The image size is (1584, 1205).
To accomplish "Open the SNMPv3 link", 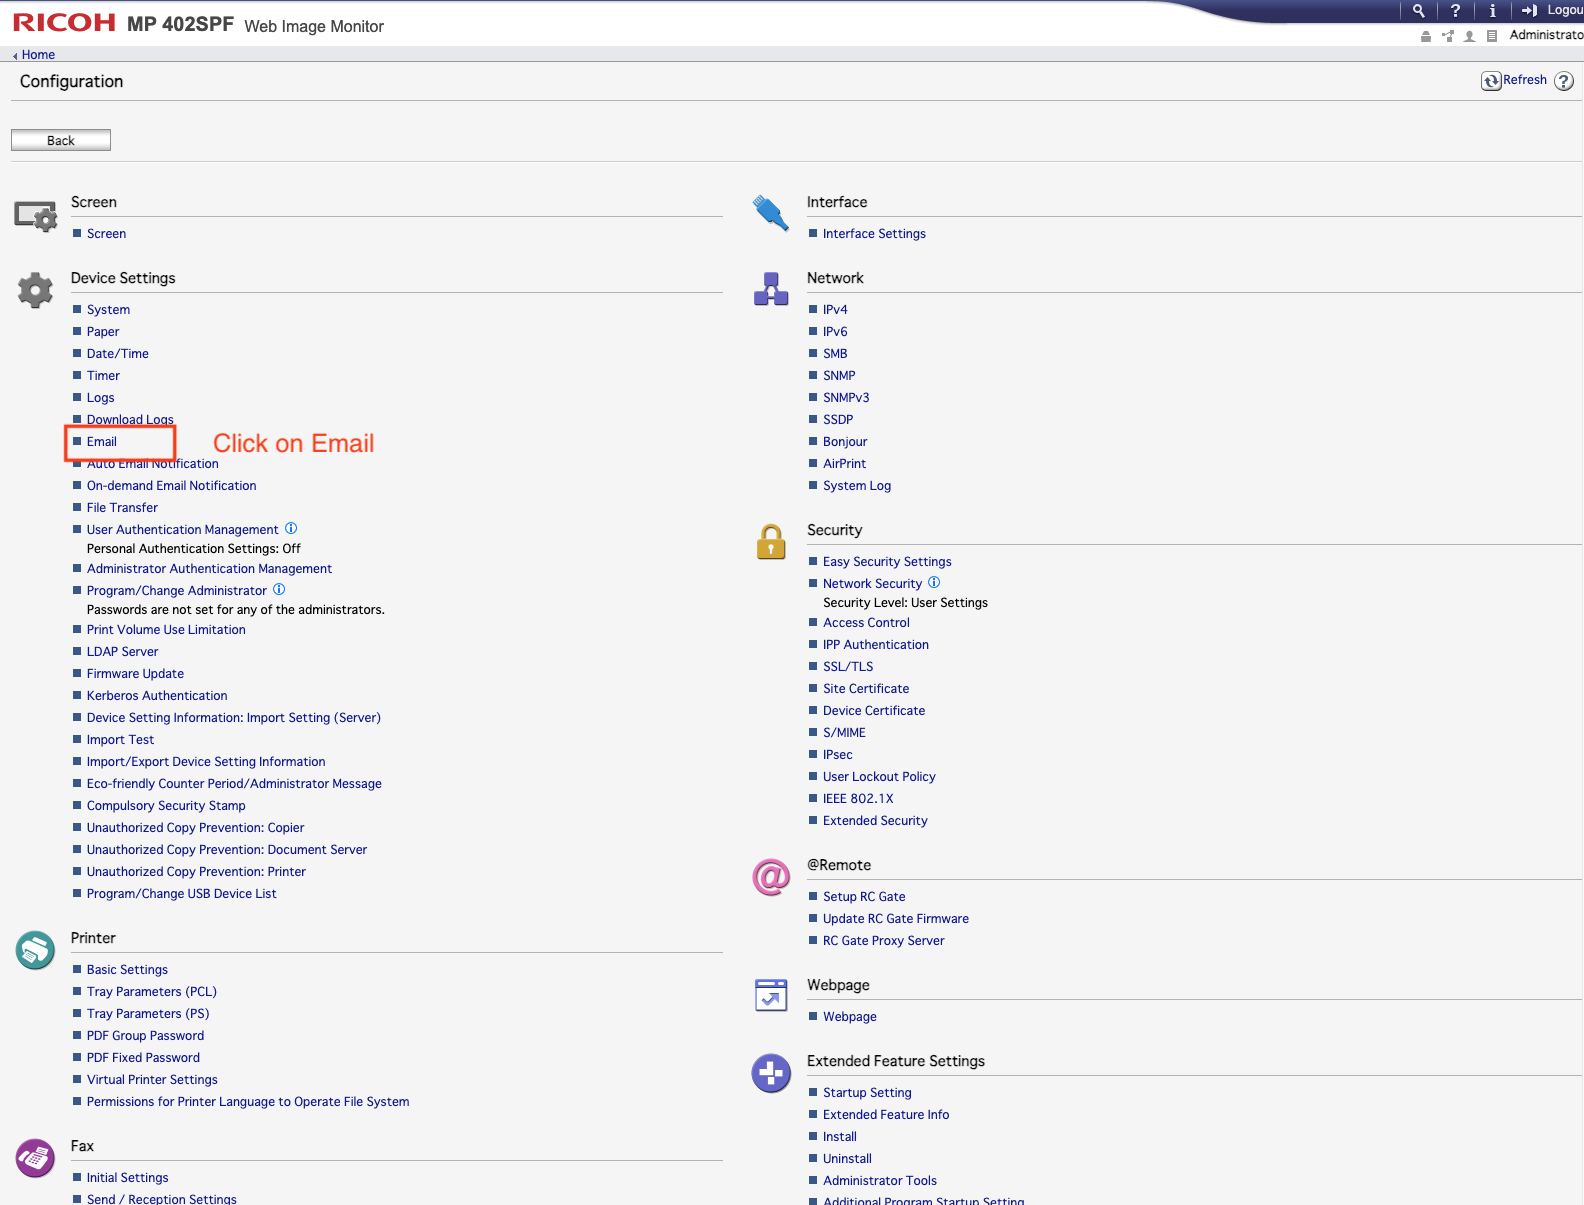I will 846,398.
